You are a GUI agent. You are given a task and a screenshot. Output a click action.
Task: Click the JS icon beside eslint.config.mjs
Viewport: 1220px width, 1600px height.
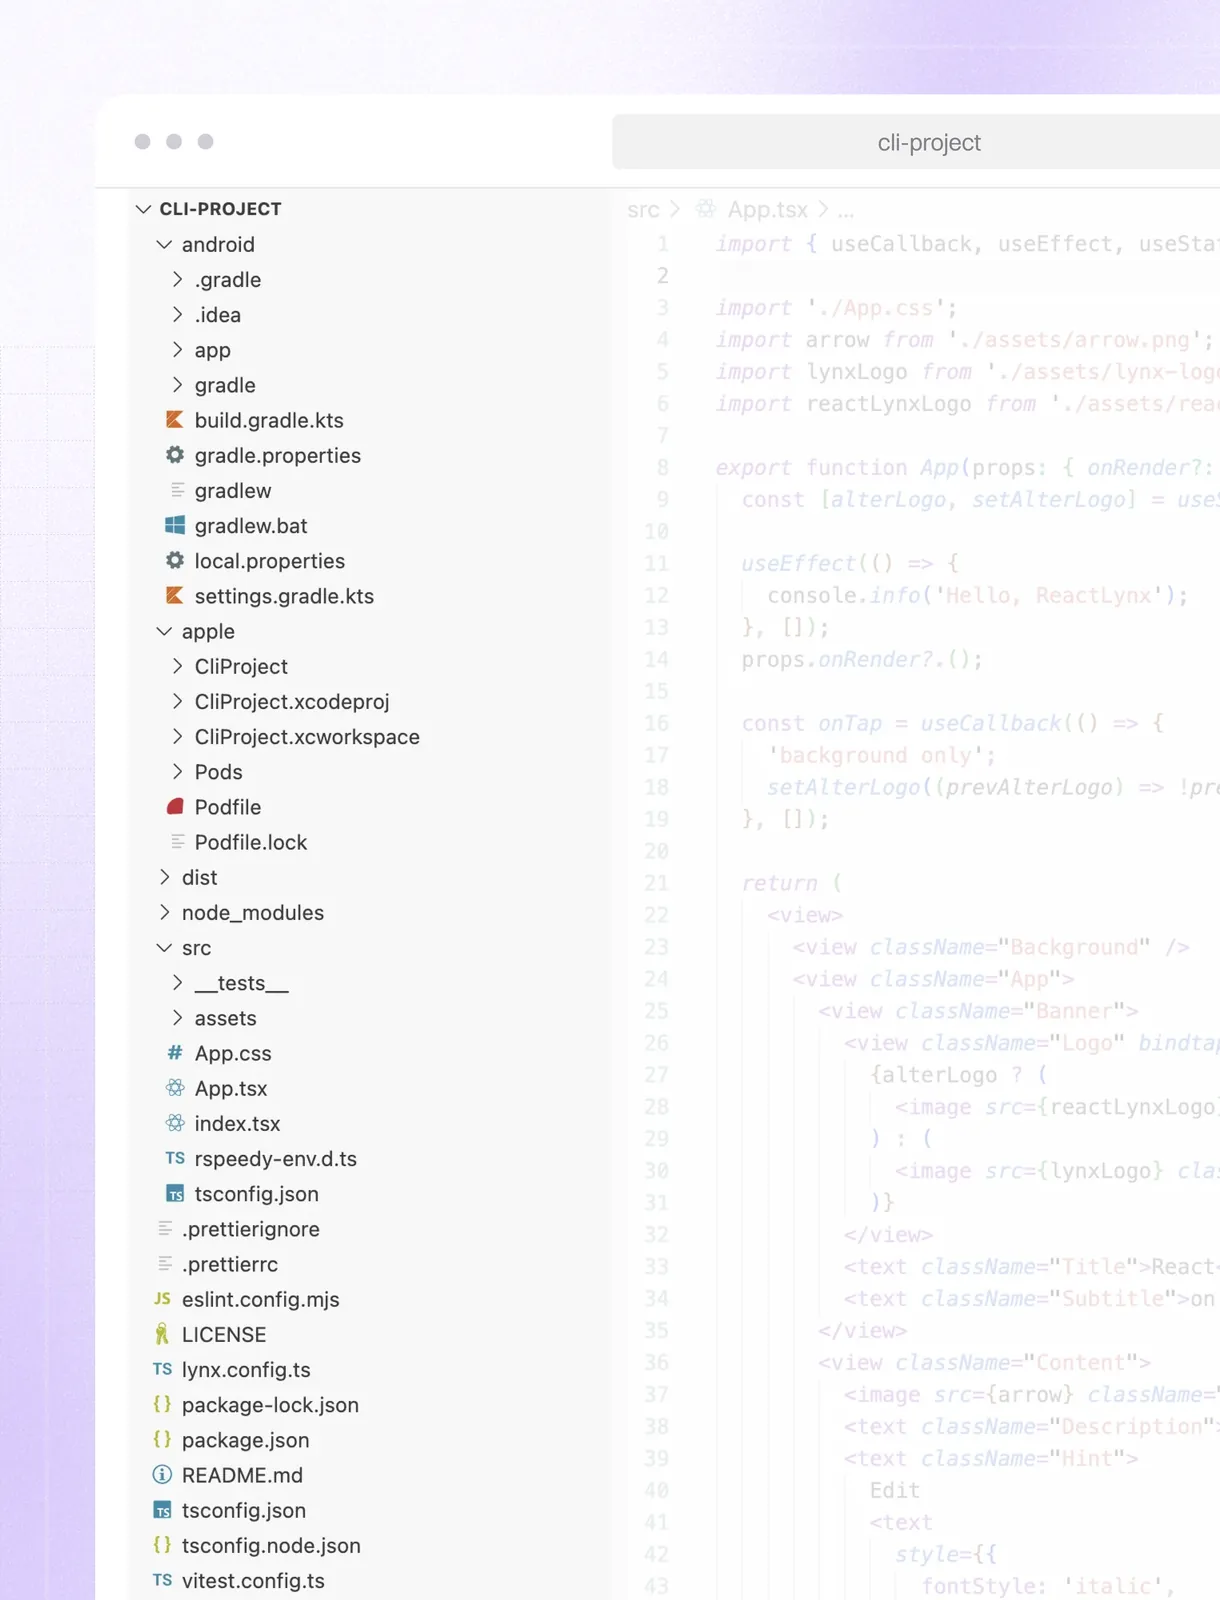tap(162, 1299)
